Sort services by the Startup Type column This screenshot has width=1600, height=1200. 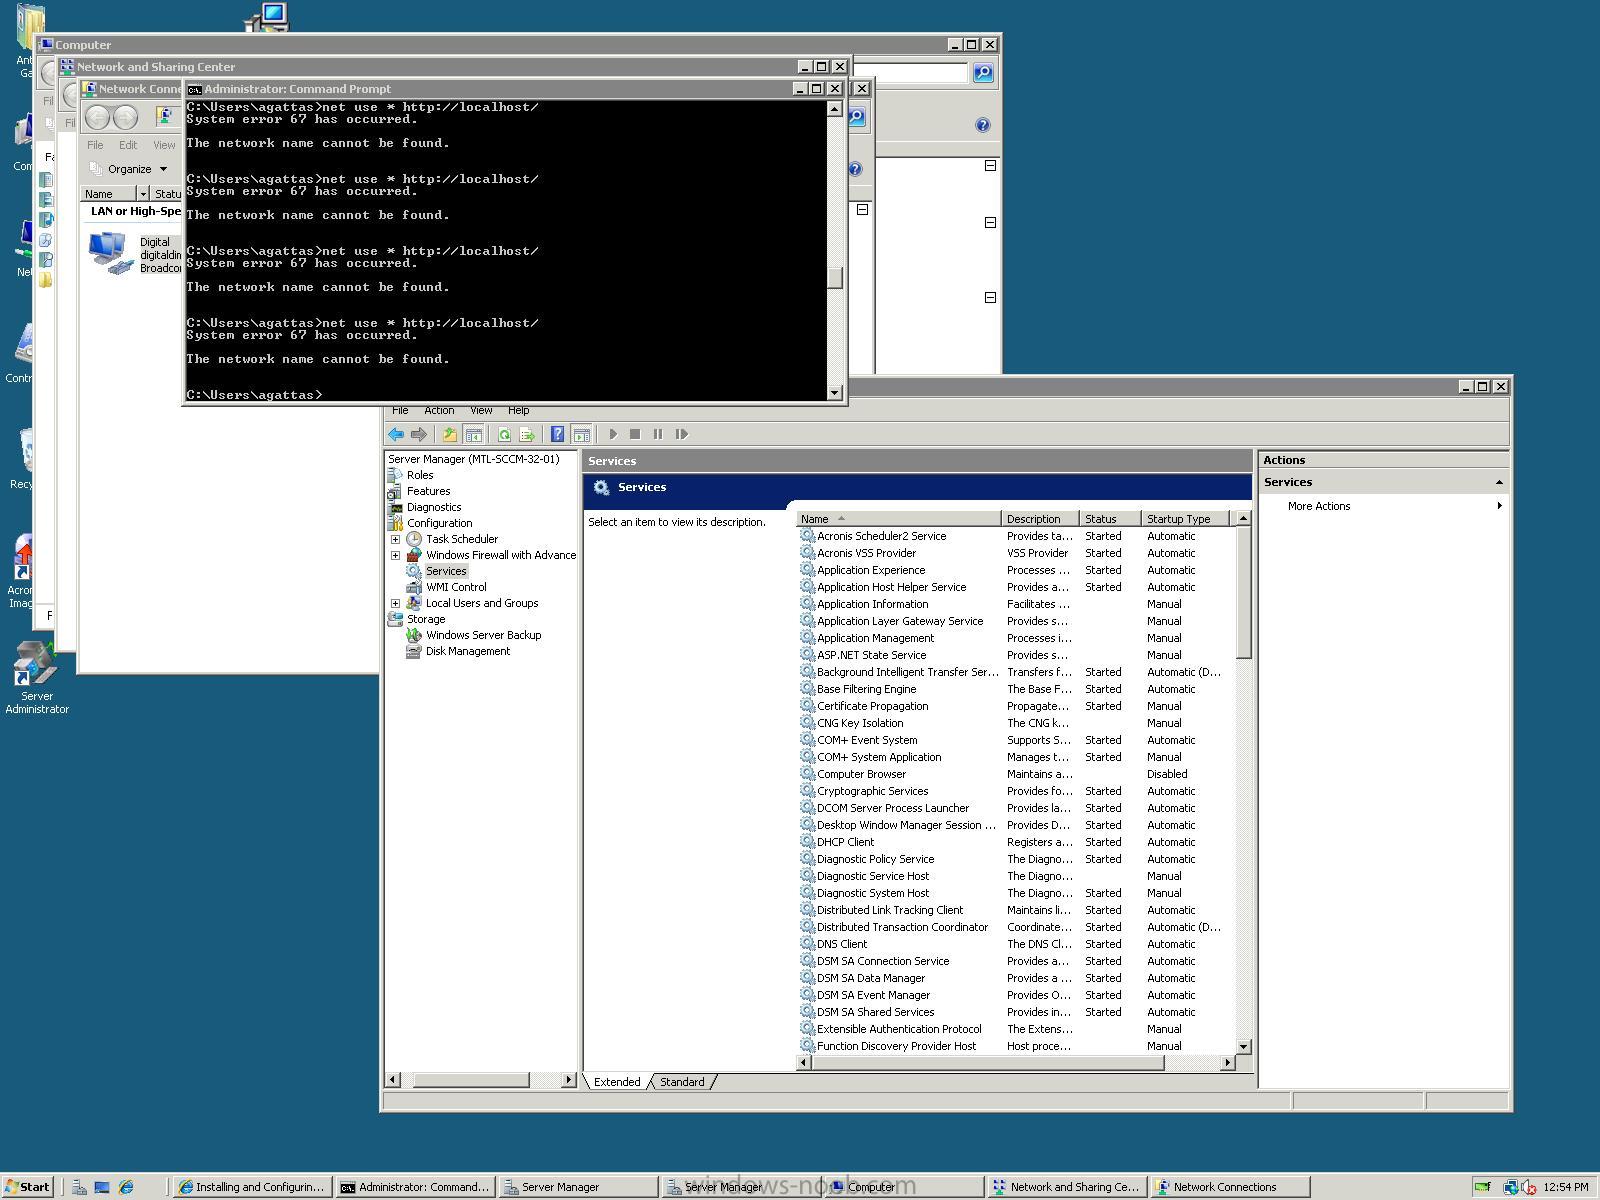(x=1178, y=519)
